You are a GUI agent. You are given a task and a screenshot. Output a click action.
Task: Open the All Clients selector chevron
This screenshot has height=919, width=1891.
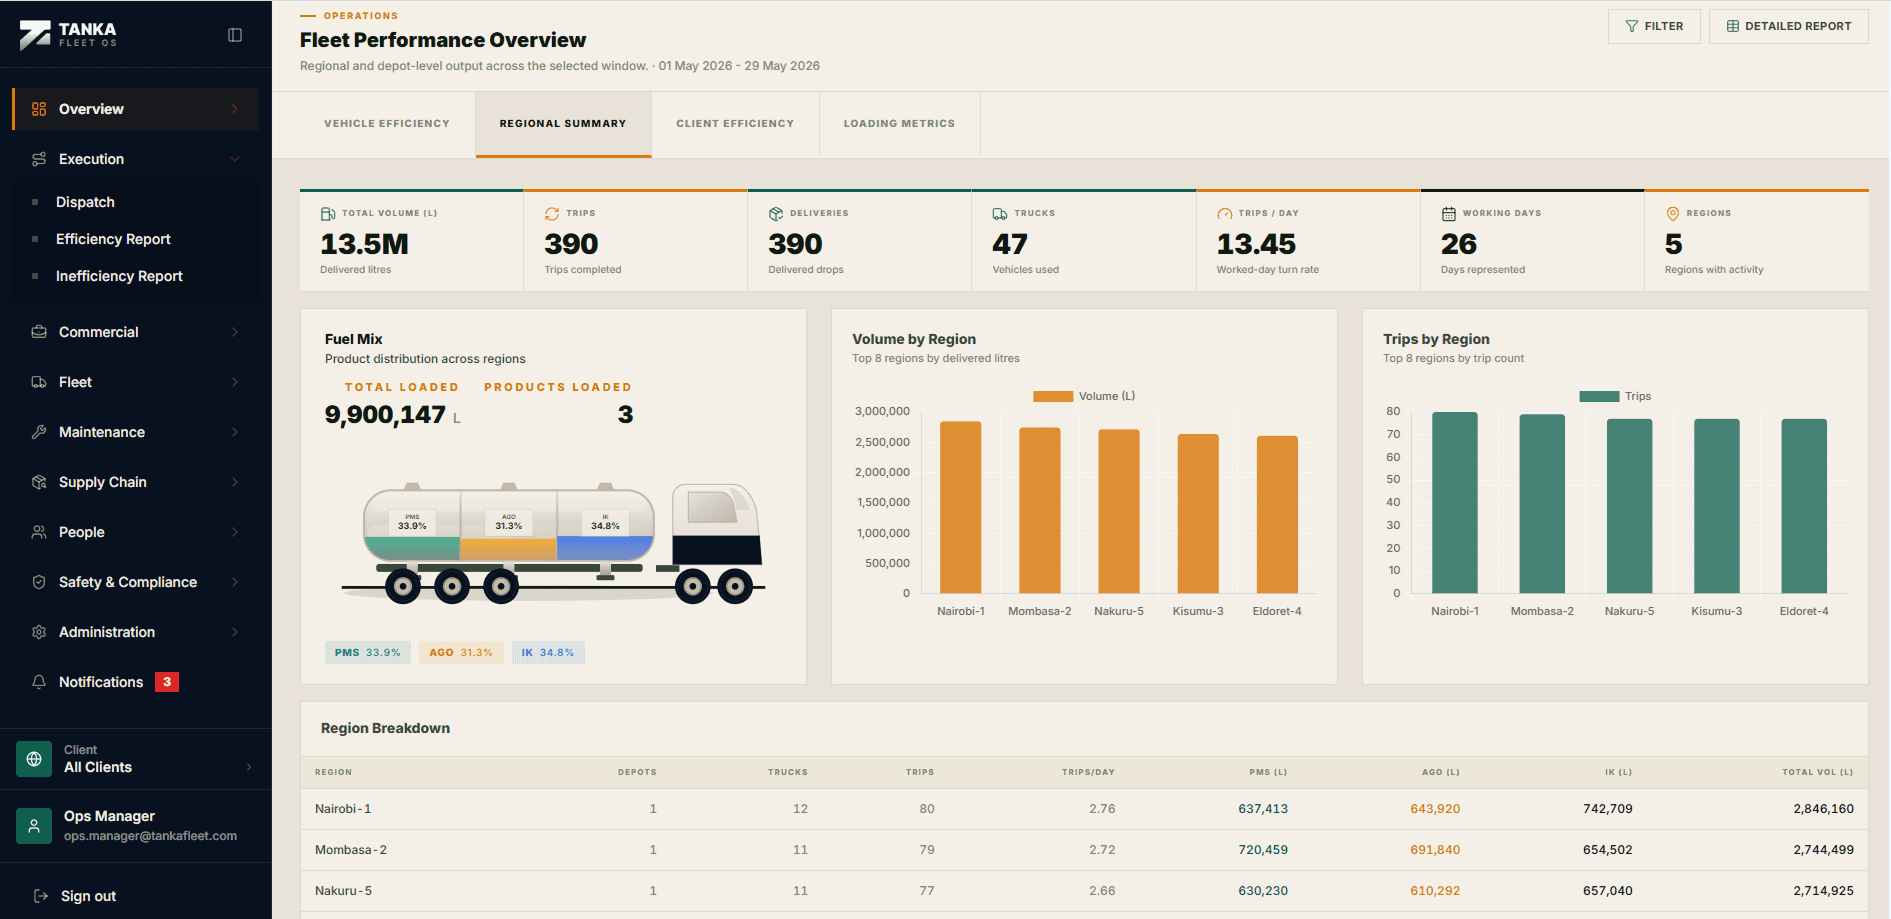point(249,767)
